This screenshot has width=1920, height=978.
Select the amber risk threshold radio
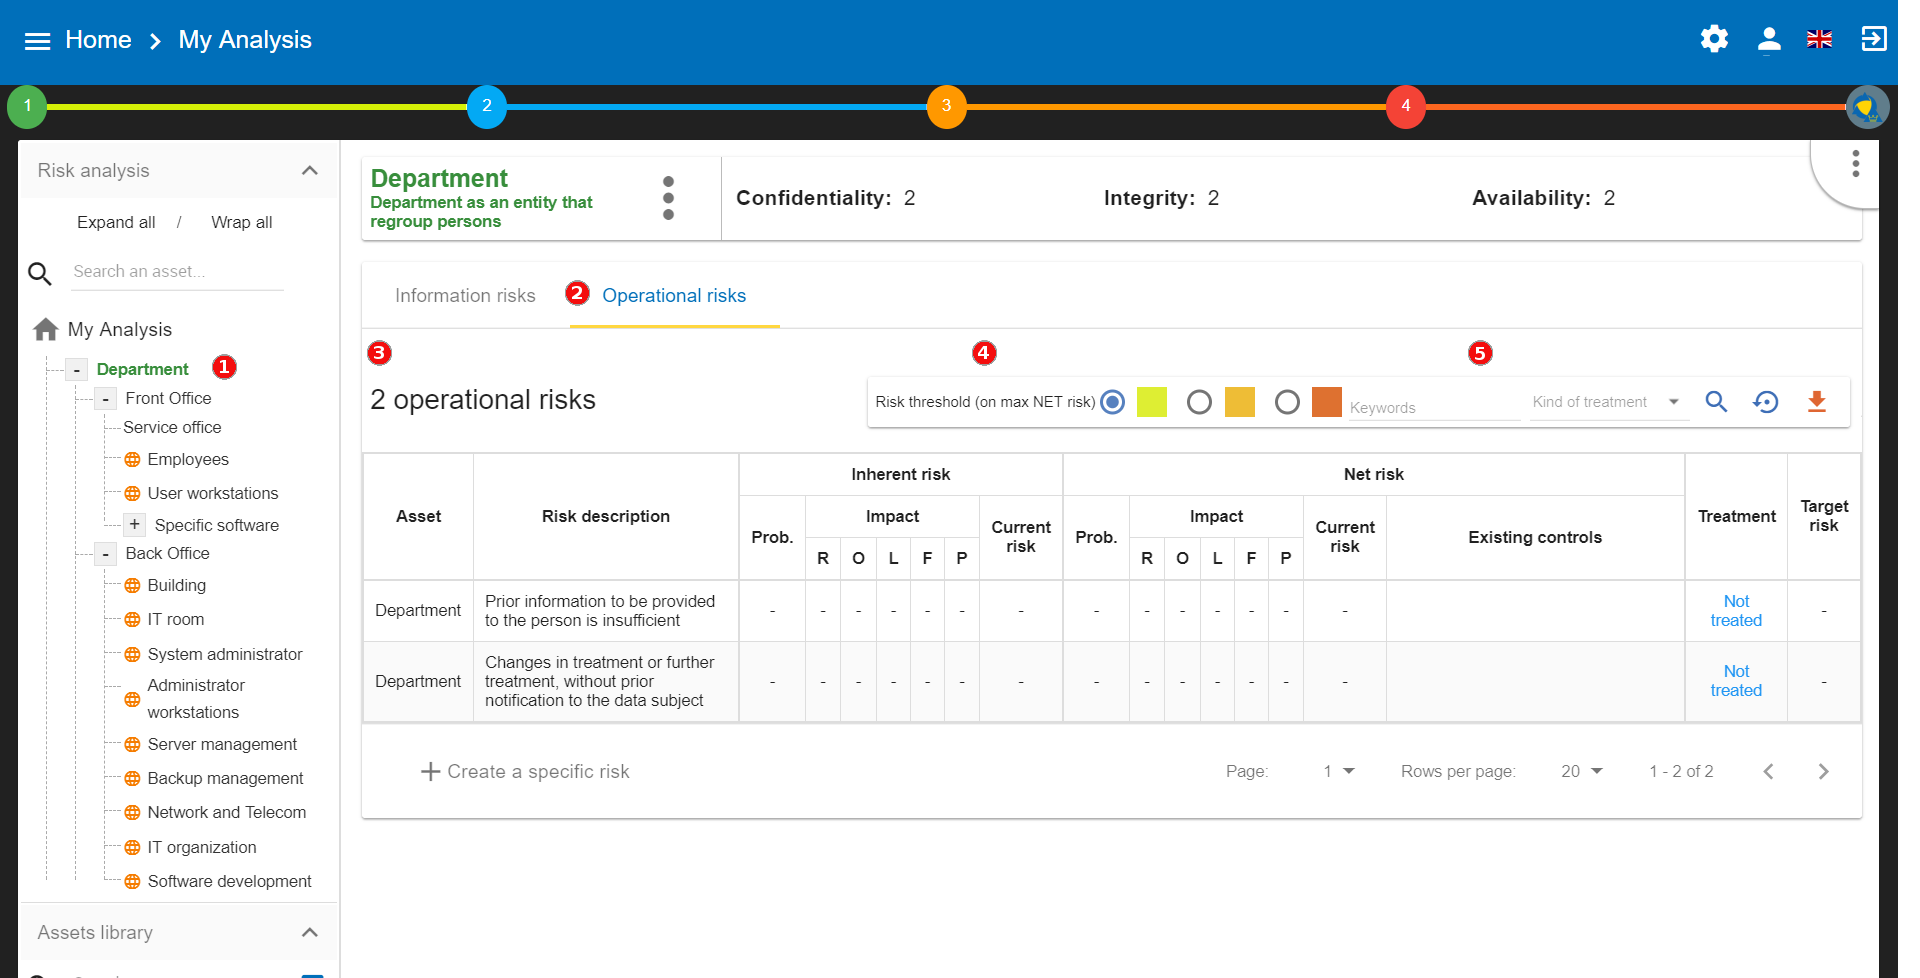tap(1199, 402)
